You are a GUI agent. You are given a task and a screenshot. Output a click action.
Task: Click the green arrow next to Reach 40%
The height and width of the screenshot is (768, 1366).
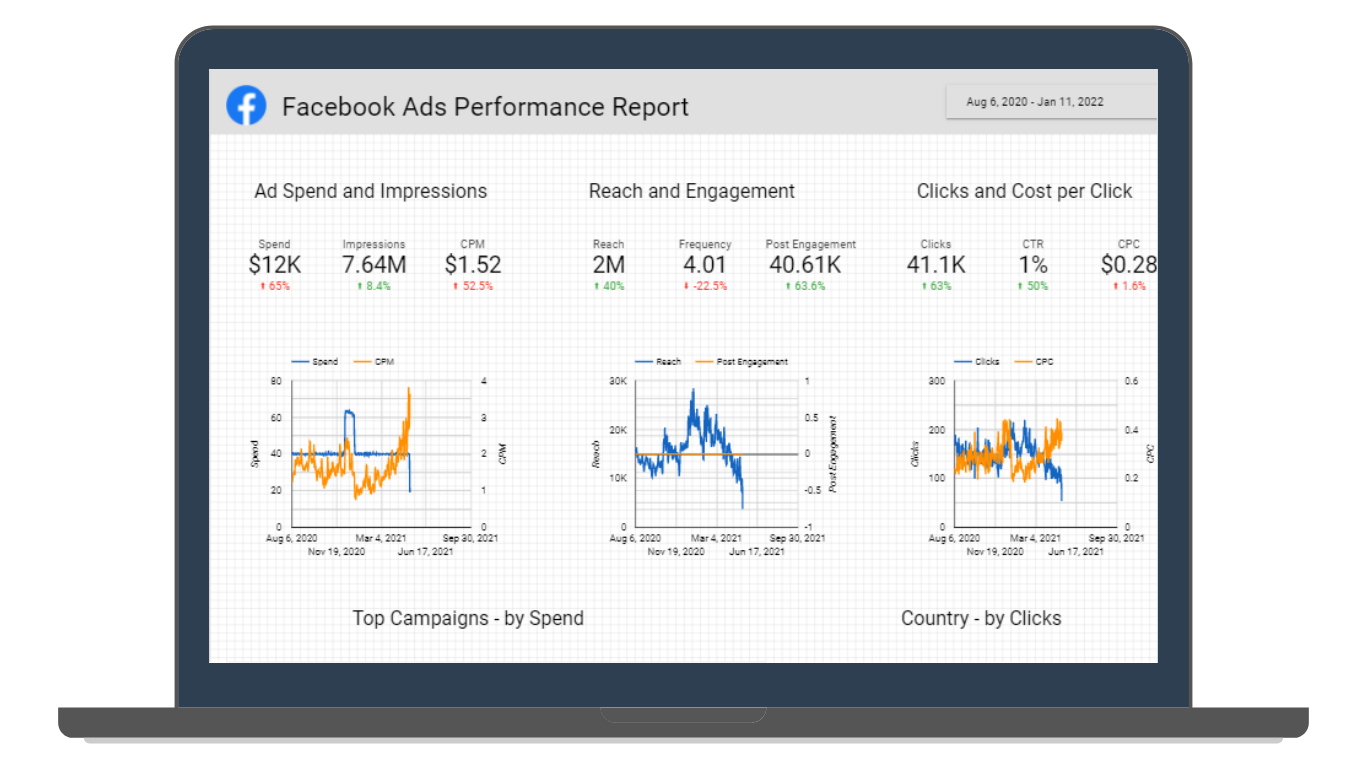[x=597, y=287]
